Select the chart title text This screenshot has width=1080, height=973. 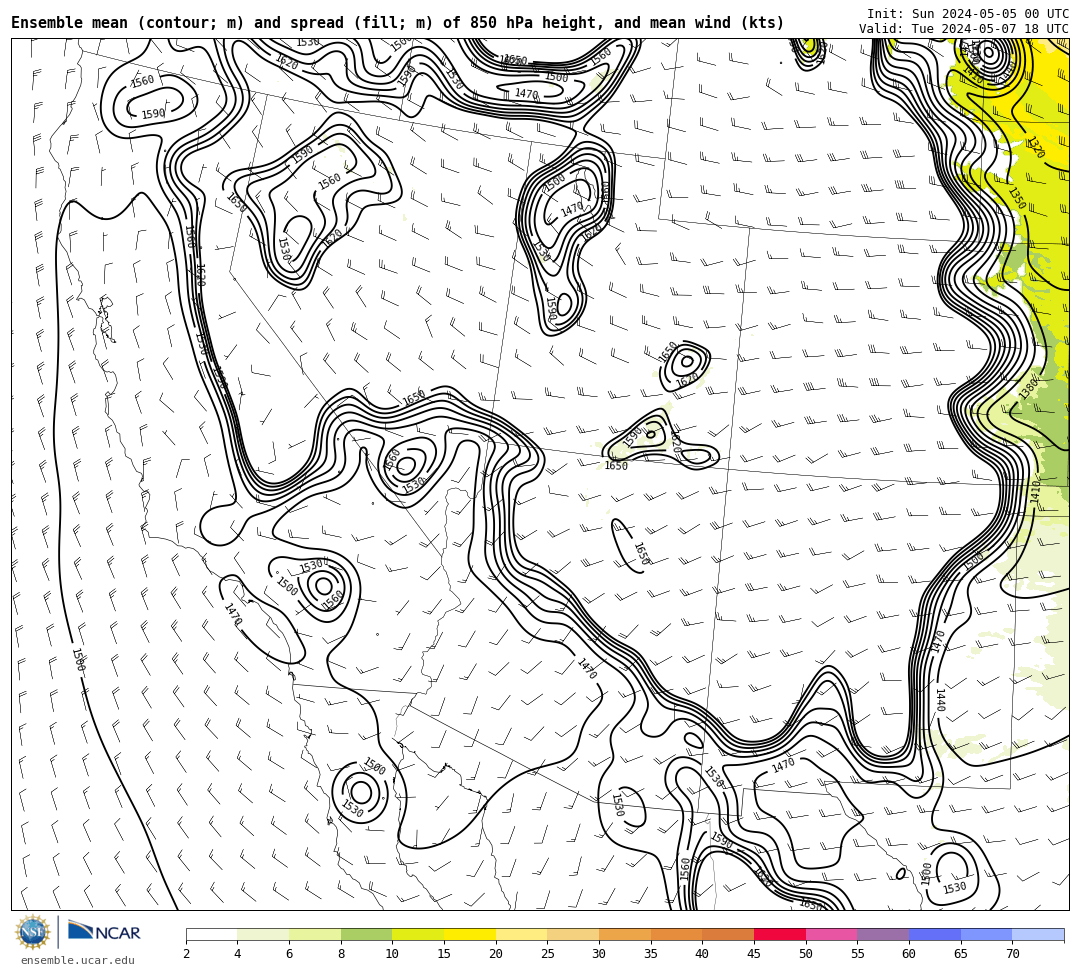397,23
